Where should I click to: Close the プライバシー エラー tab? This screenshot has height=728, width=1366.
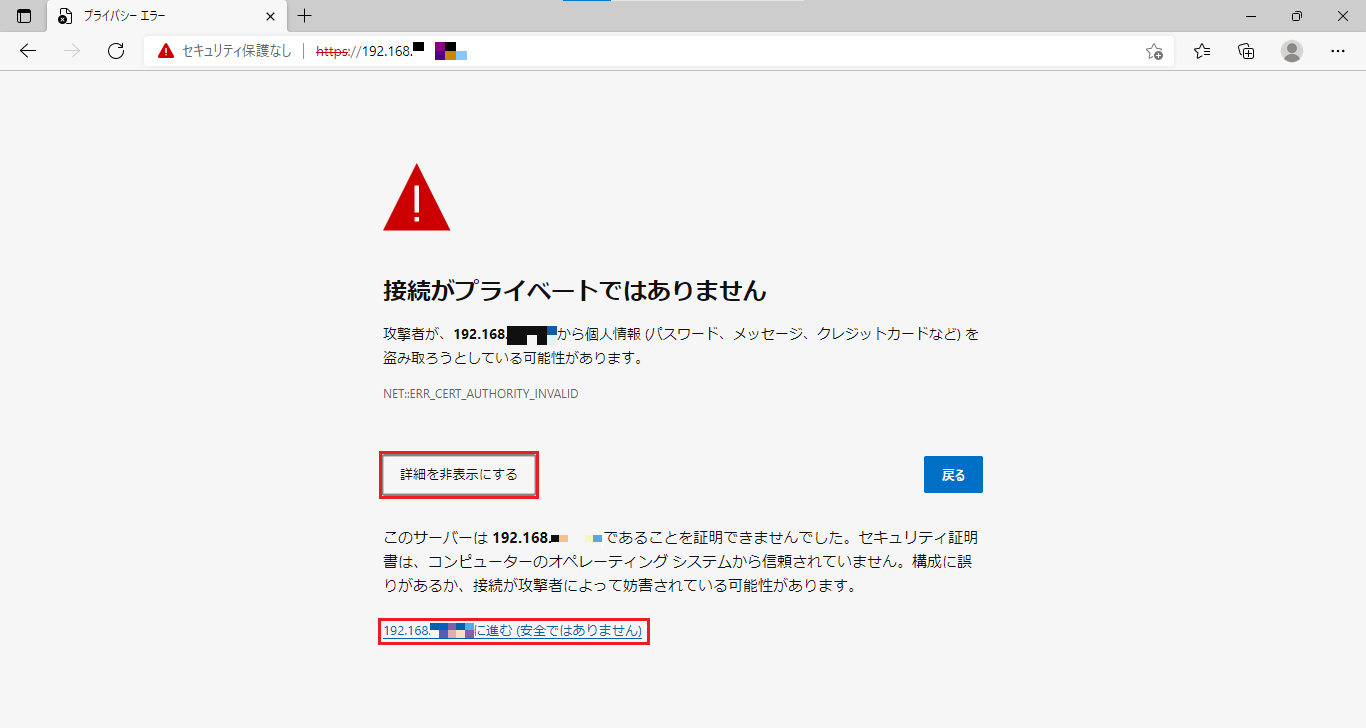coord(270,16)
